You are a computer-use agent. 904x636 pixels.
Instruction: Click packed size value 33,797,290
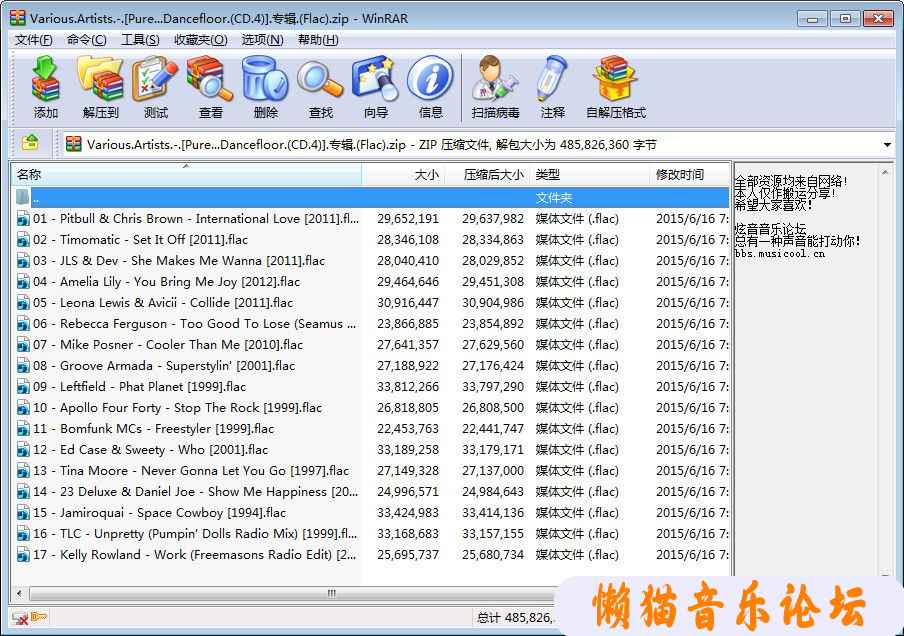point(492,387)
